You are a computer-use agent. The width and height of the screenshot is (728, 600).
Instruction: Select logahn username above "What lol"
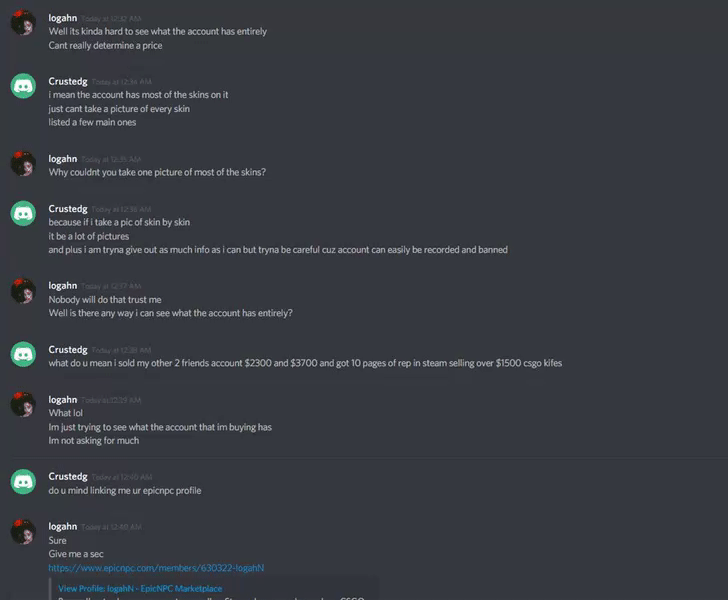pos(63,400)
